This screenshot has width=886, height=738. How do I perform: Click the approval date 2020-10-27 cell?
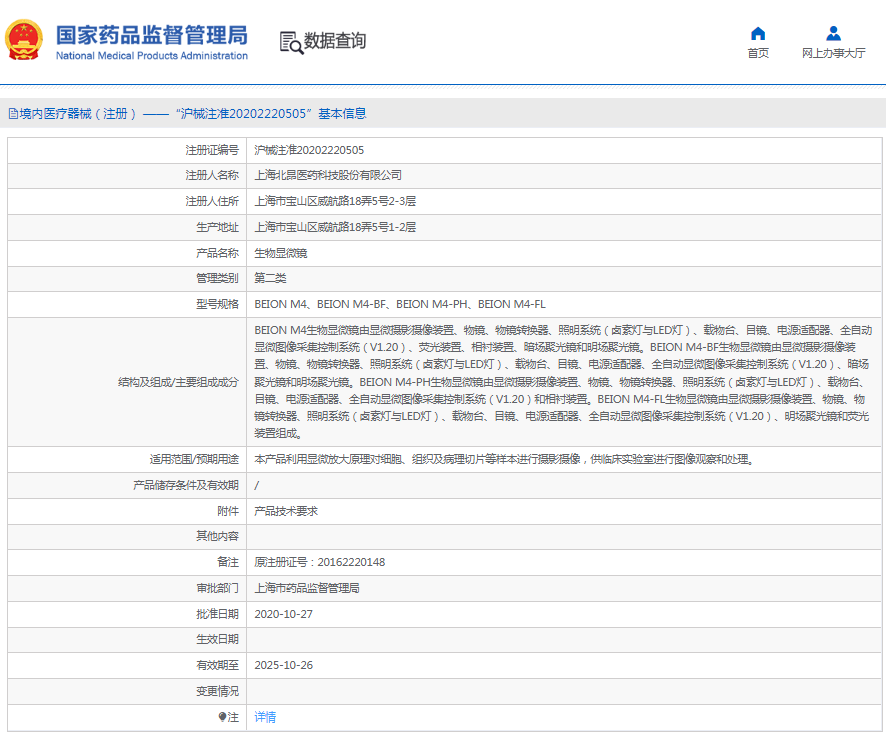(284, 614)
